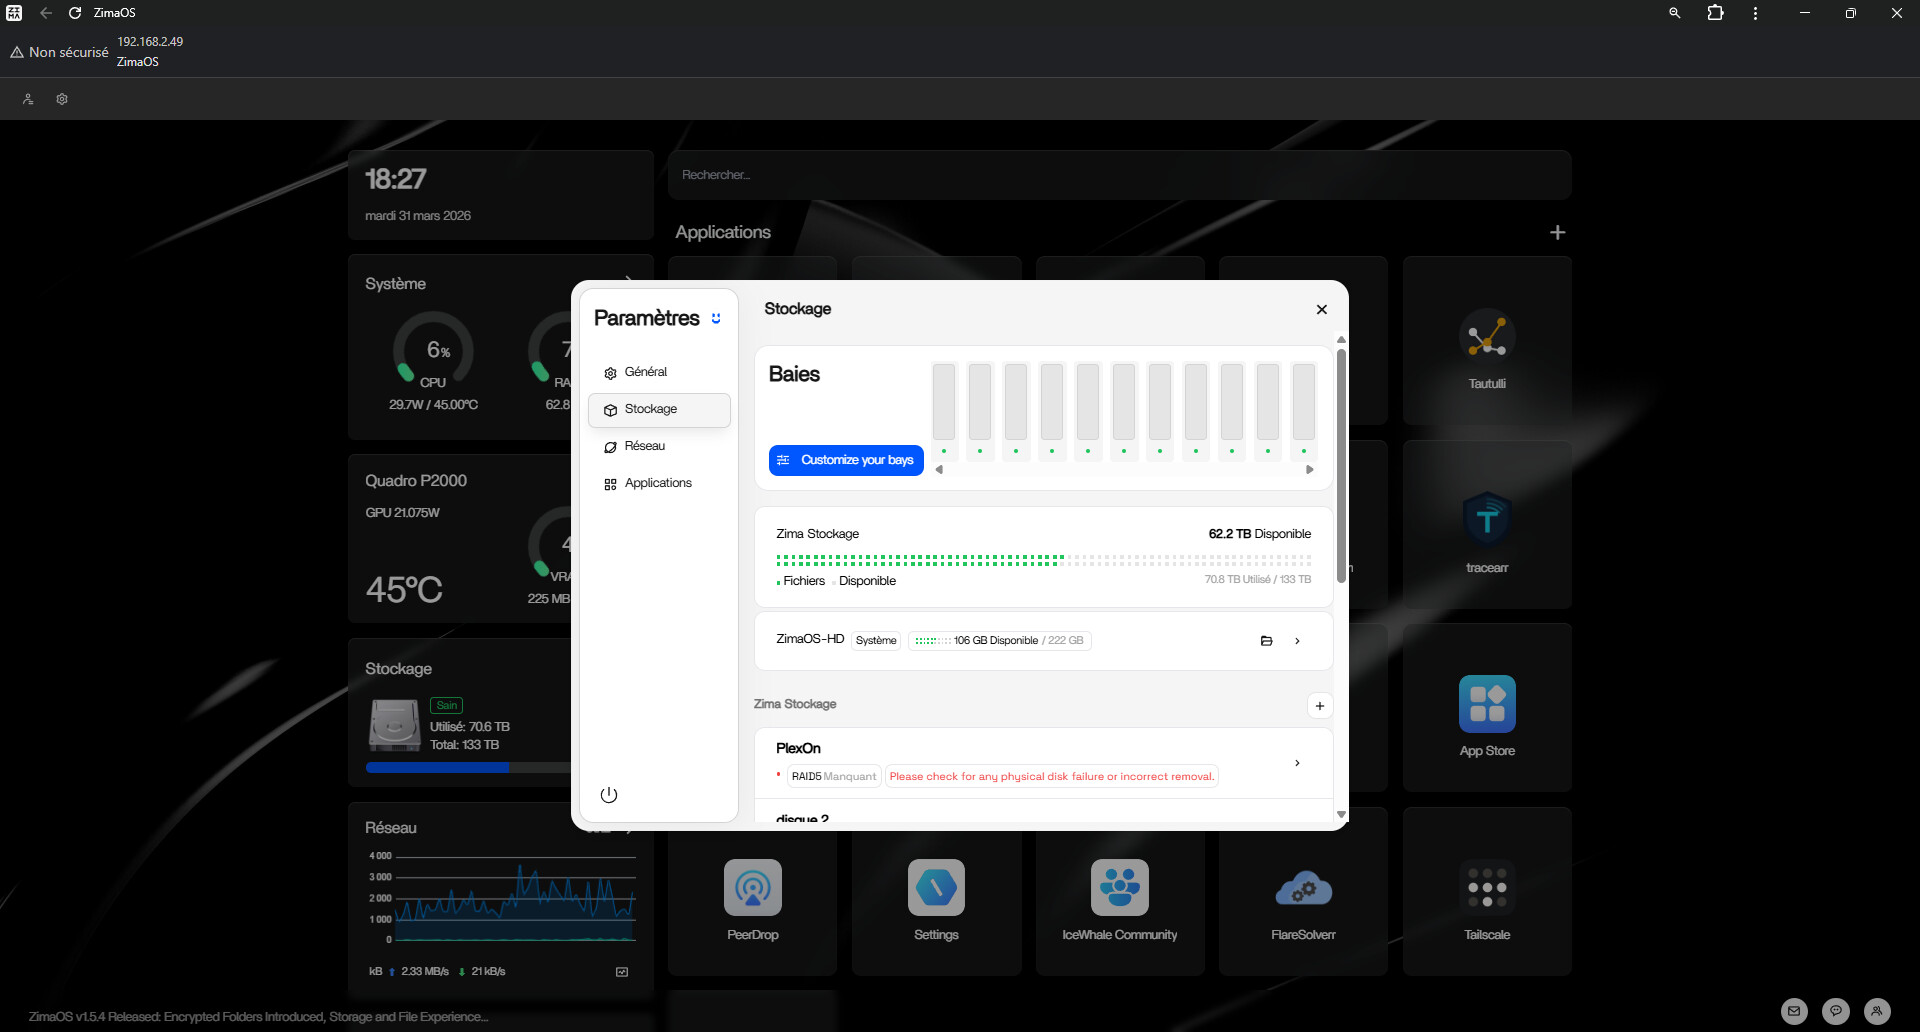The height and width of the screenshot is (1032, 1920).
Task: Open folder icon for ZimaOS-HD
Action: 1266,641
